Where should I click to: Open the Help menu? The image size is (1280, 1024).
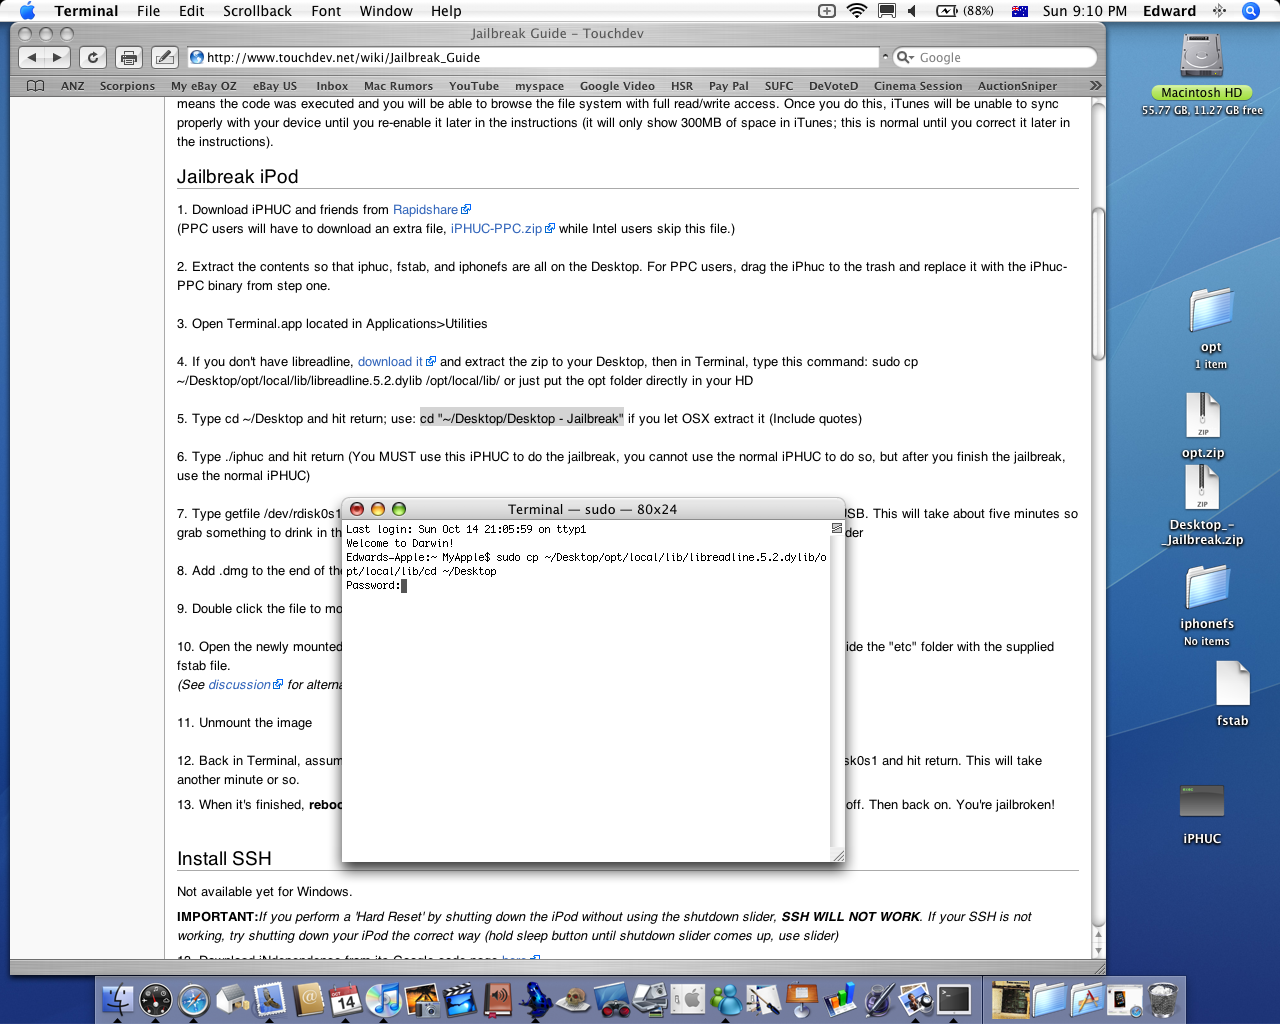pyautogui.click(x=446, y=11)
